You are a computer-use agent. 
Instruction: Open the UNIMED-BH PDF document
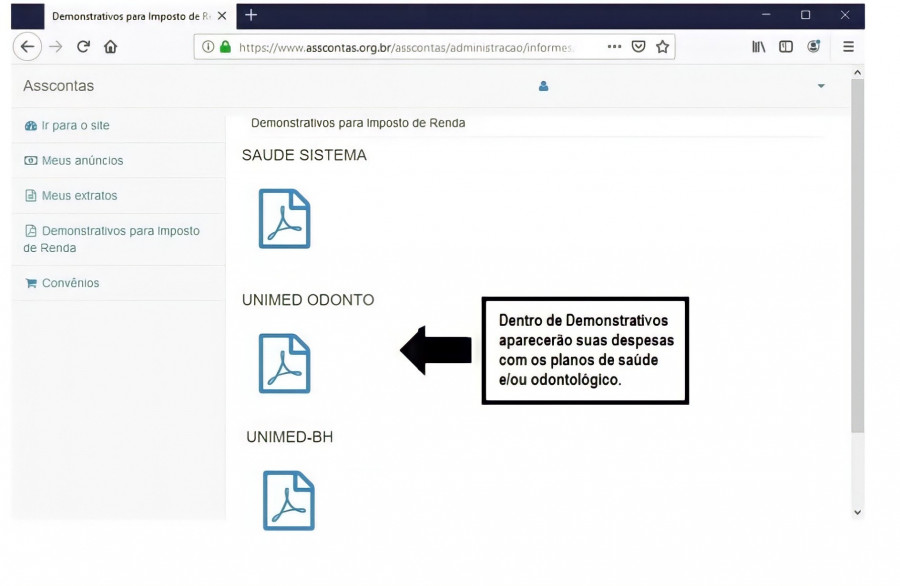click(x=289, y=500)
